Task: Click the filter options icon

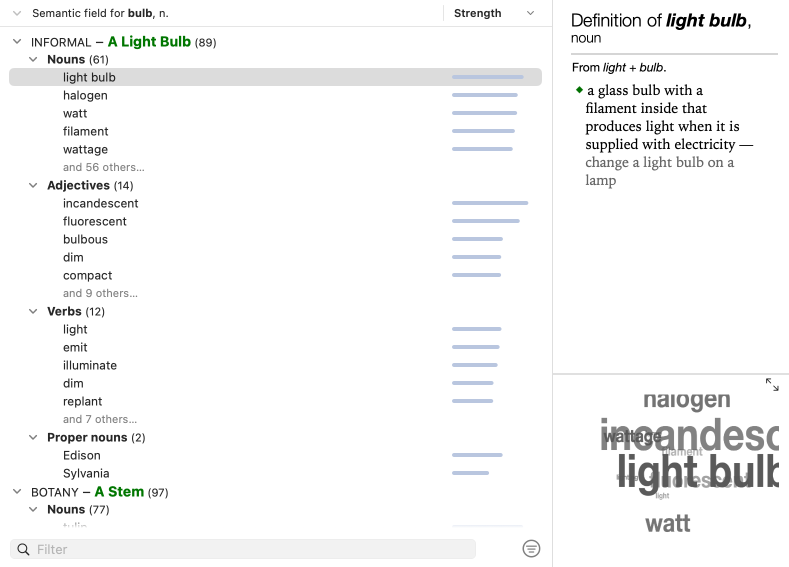Action: (x=531, y=549)
